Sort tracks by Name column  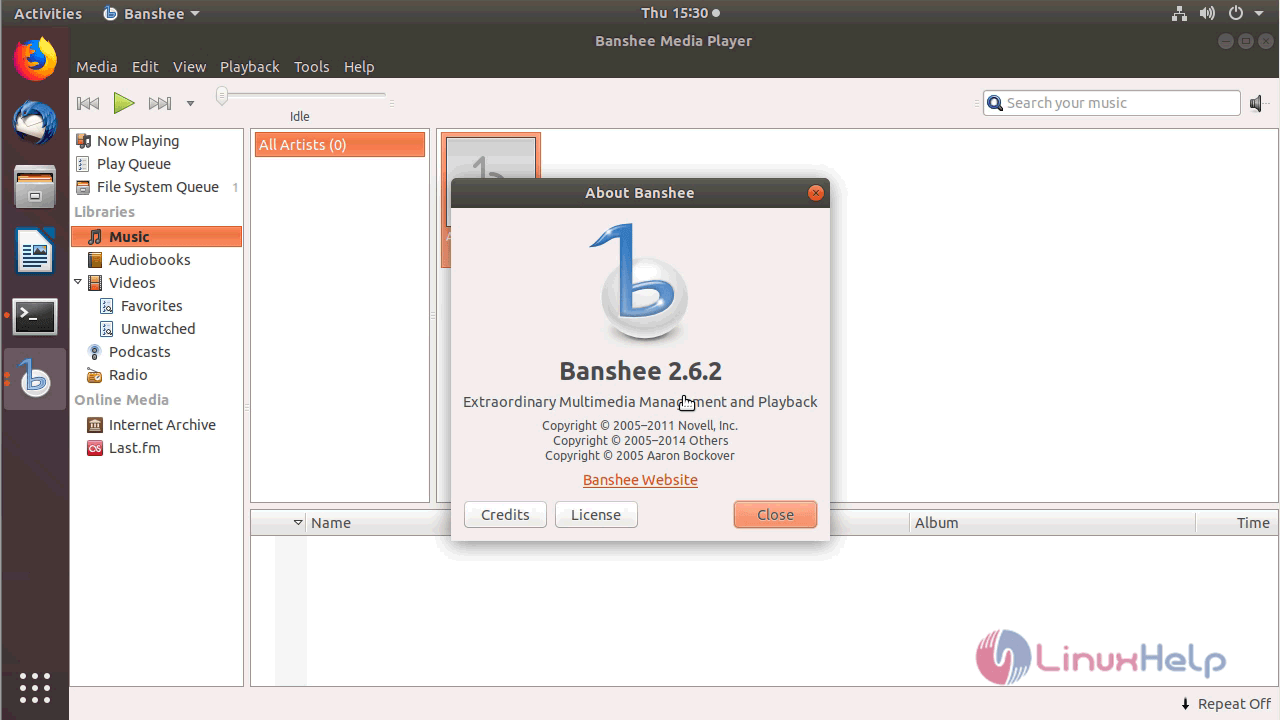pos(331,523)
